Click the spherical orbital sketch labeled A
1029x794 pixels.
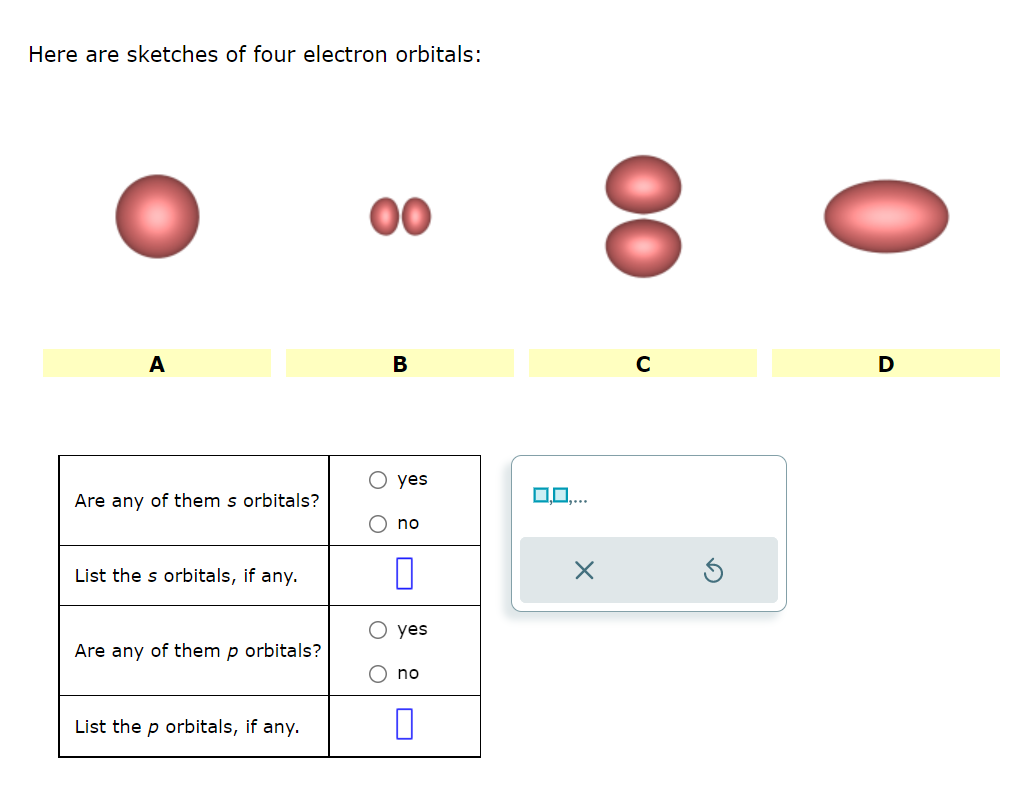157,216
